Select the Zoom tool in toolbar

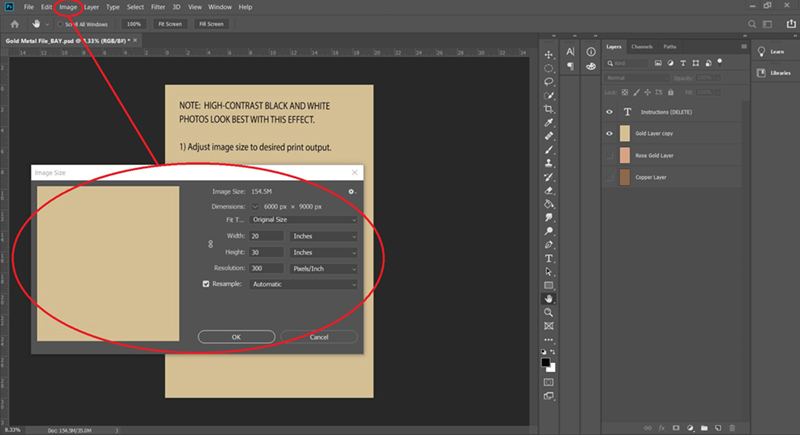coord(548,313)
